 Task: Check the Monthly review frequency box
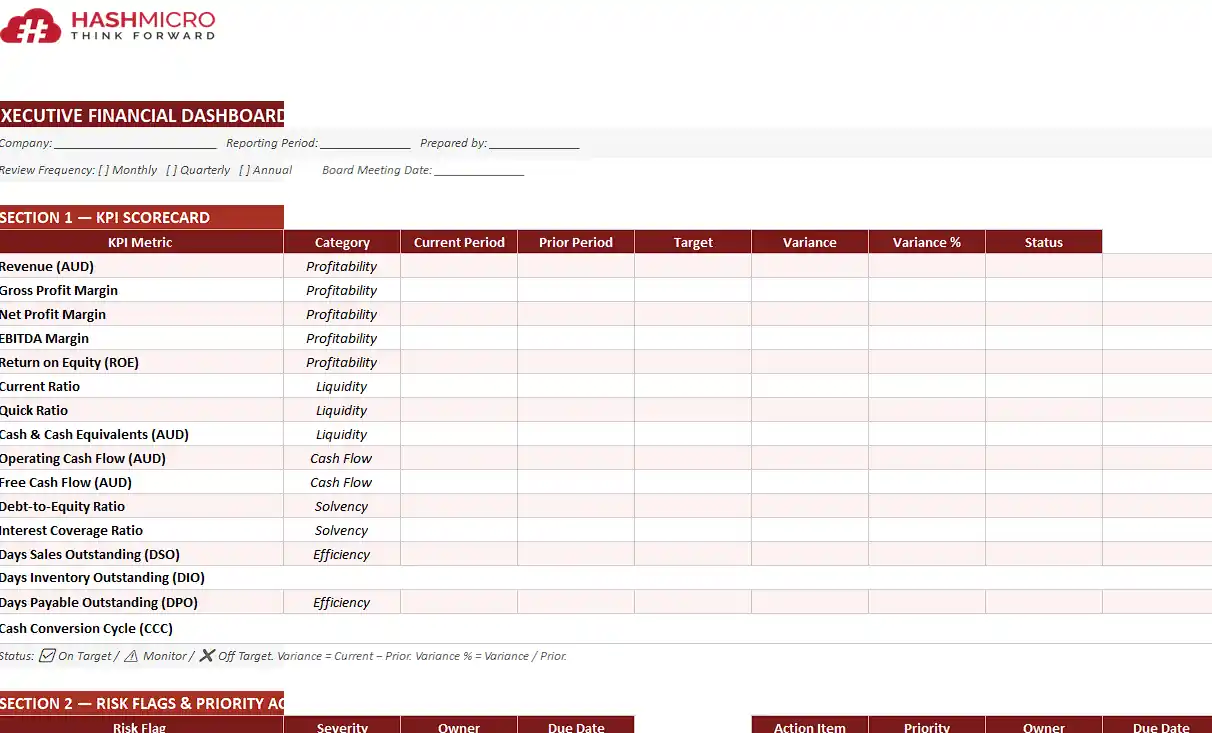(x=104, y=170)
